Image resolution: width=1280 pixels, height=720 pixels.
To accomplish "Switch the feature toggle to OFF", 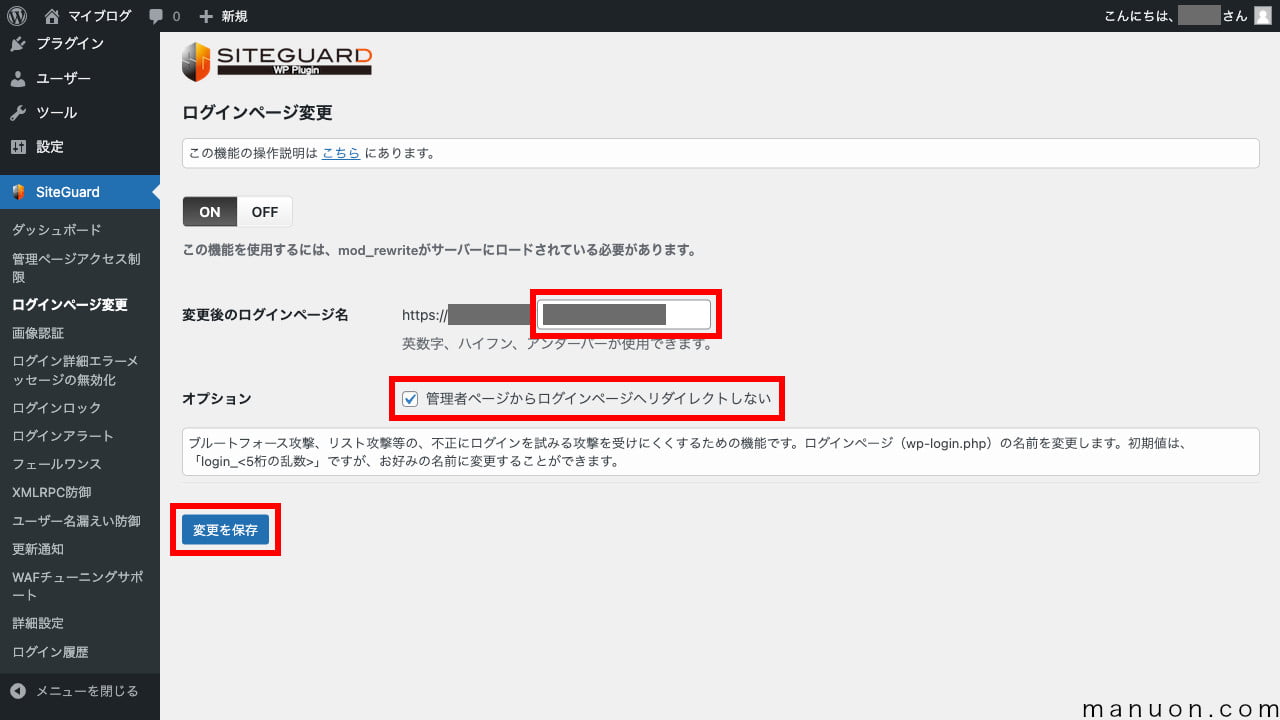I will [x=265, y=212].
